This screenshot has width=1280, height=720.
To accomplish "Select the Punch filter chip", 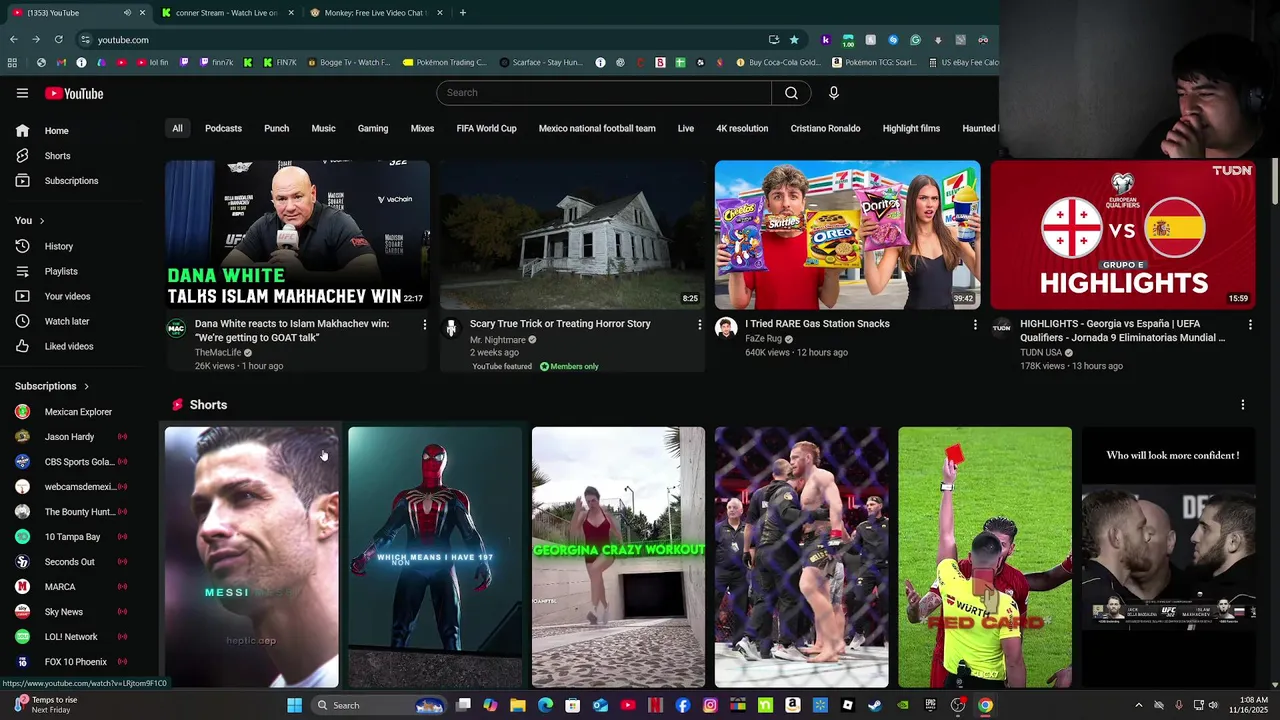I will [276, 129].
